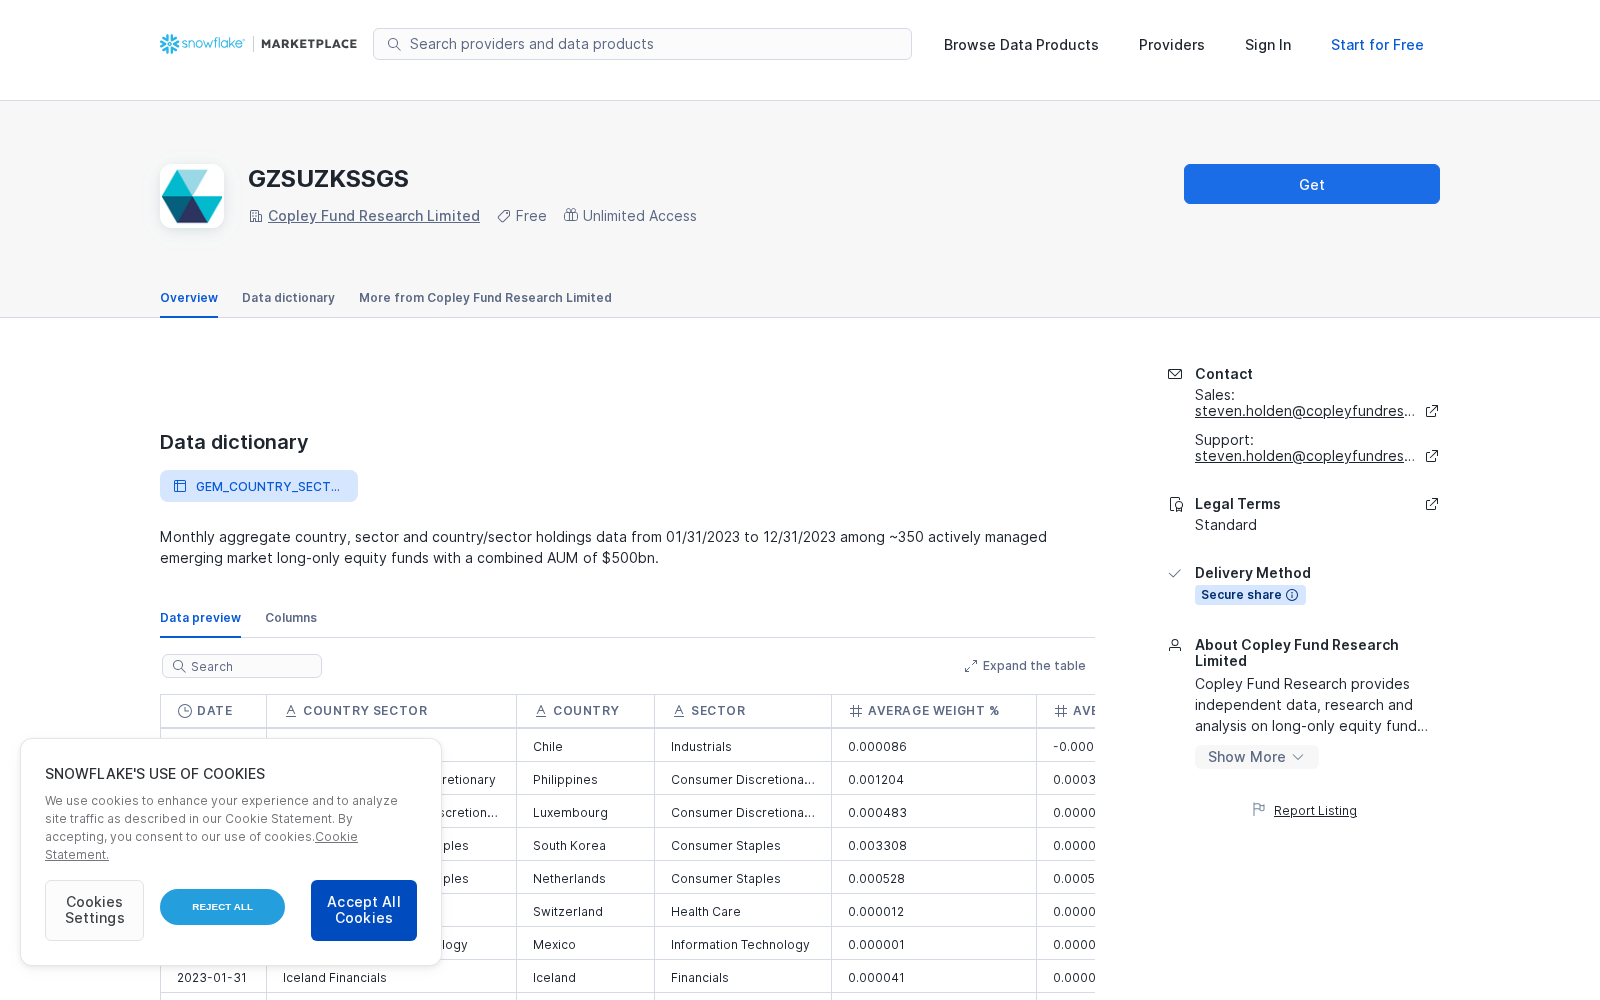Open Cookies Settings
The image size is (1600, 1000).
94,910
